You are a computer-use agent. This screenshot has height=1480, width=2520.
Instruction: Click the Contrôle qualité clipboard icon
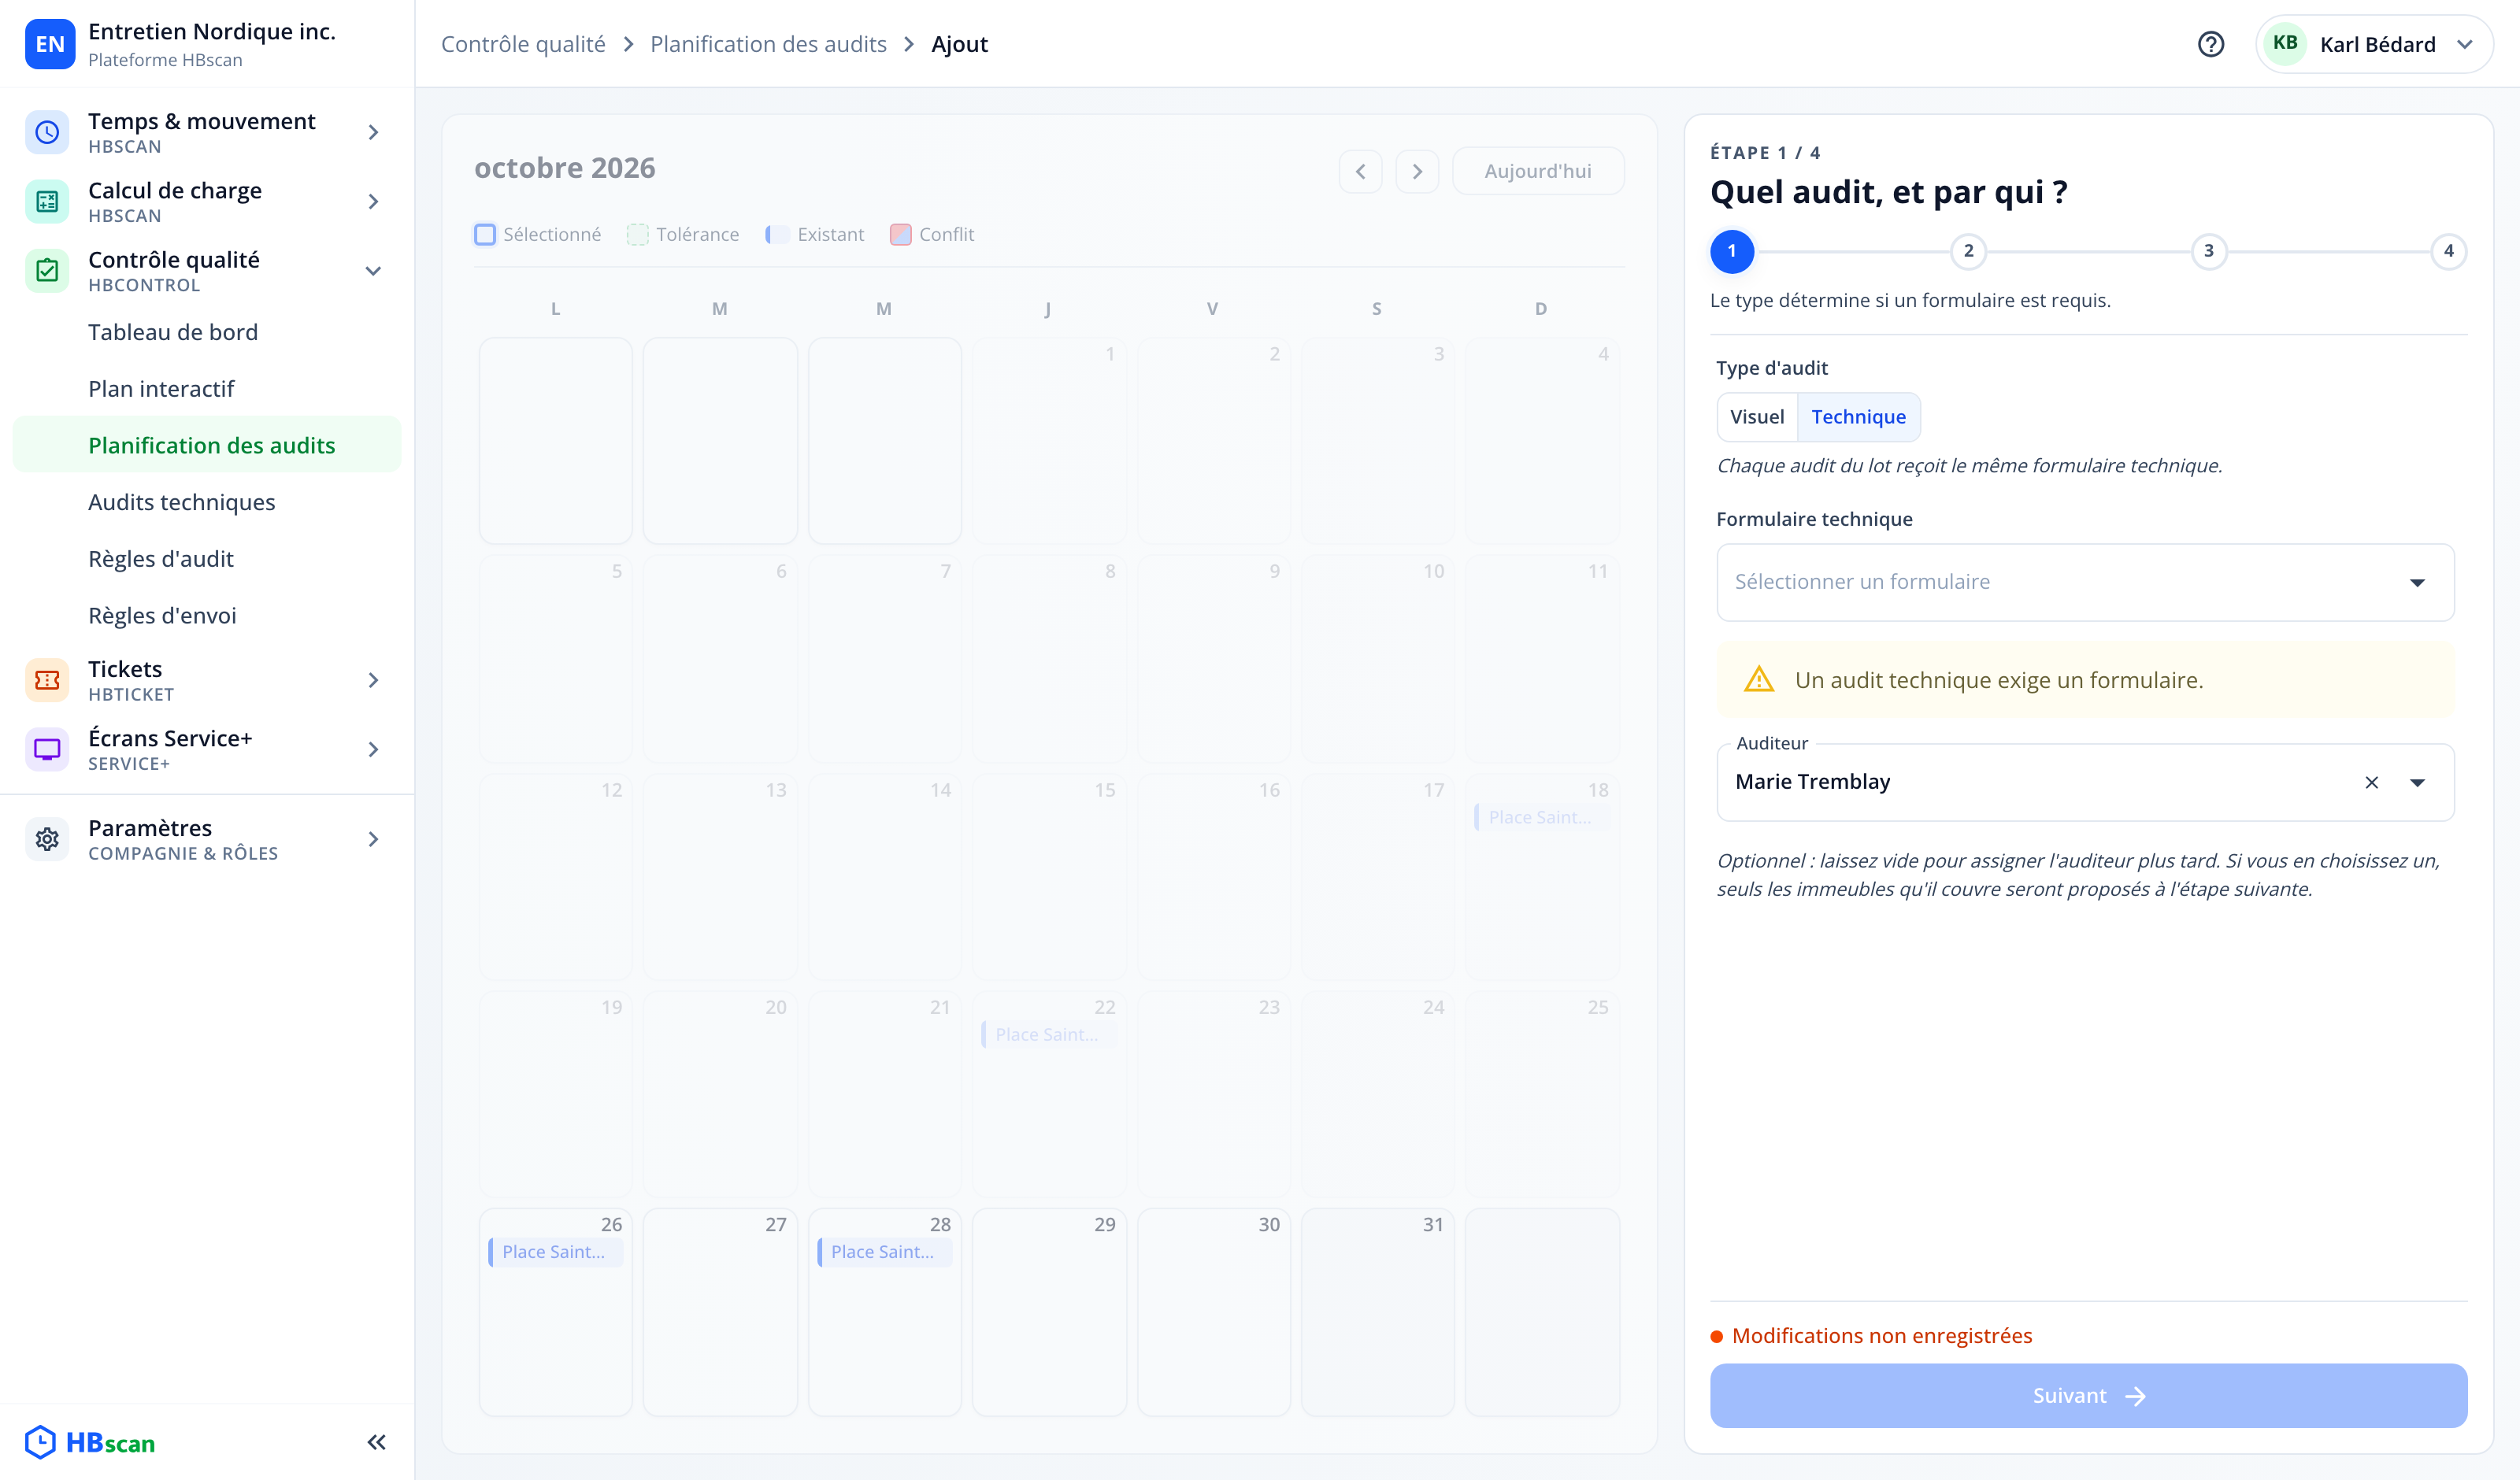(47, 270)
